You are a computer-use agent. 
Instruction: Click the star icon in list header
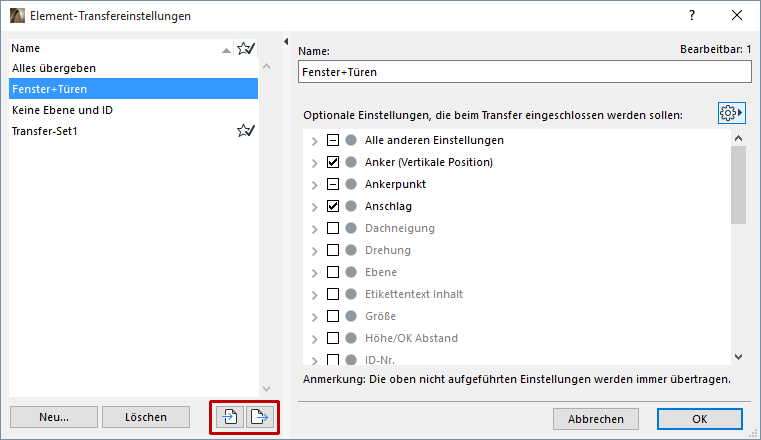click(245, 48)
